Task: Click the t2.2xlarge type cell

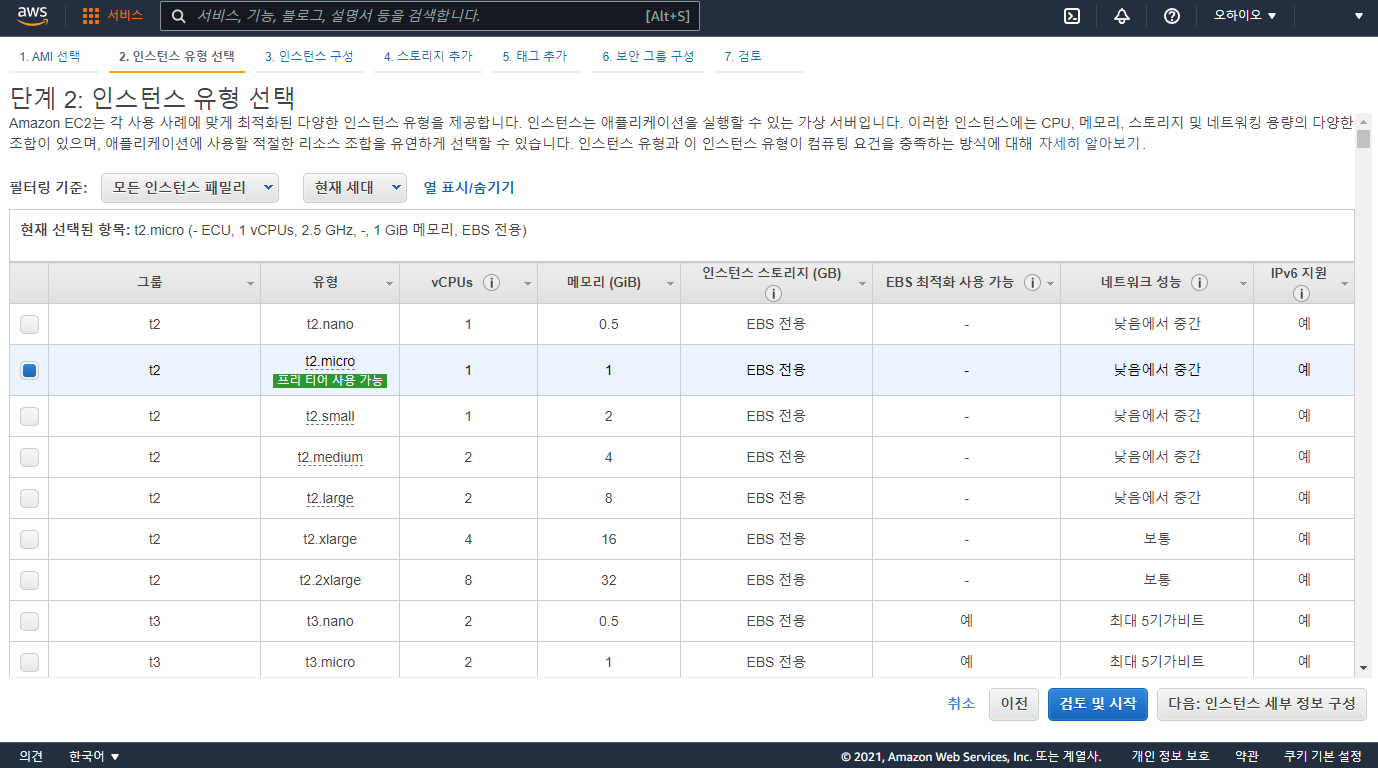Action: point(330,580)
